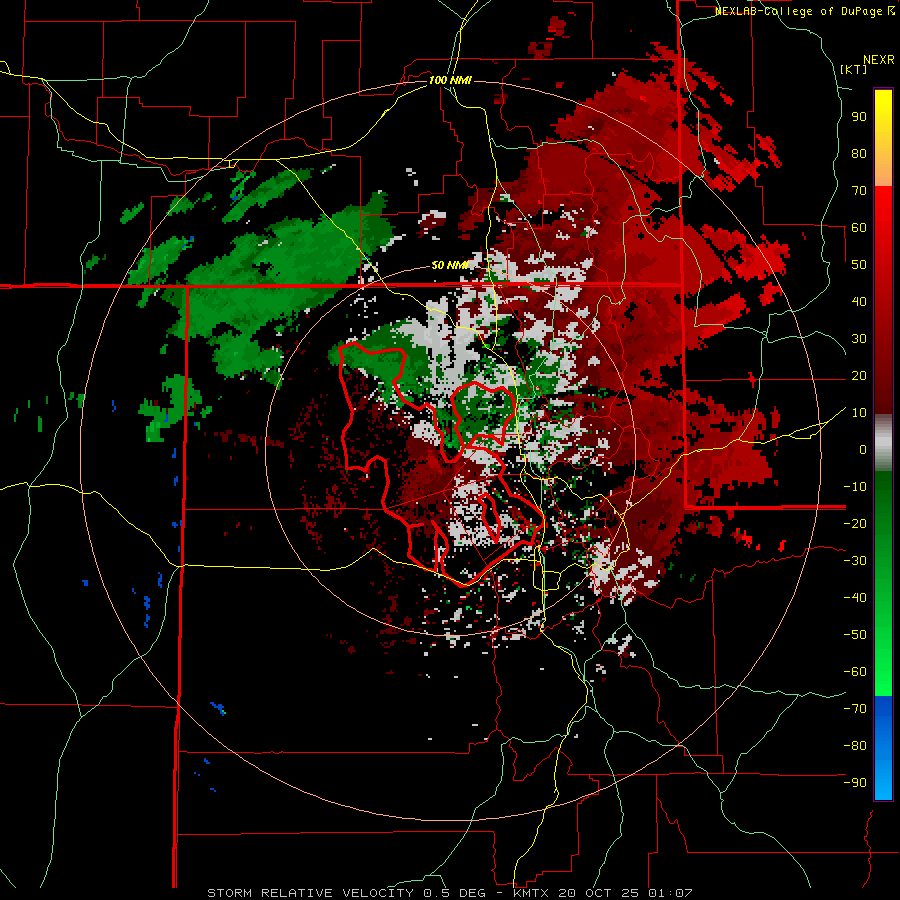Click the 40 value on the velocity scale
This screenshot has height=900, width=900.
click(859, 301)
